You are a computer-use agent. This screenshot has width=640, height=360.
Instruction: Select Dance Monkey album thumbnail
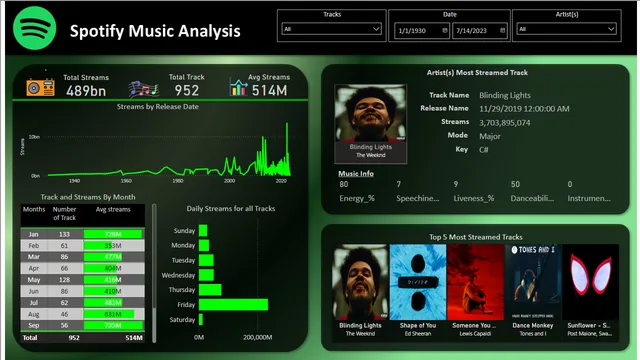tap(533, 282)
